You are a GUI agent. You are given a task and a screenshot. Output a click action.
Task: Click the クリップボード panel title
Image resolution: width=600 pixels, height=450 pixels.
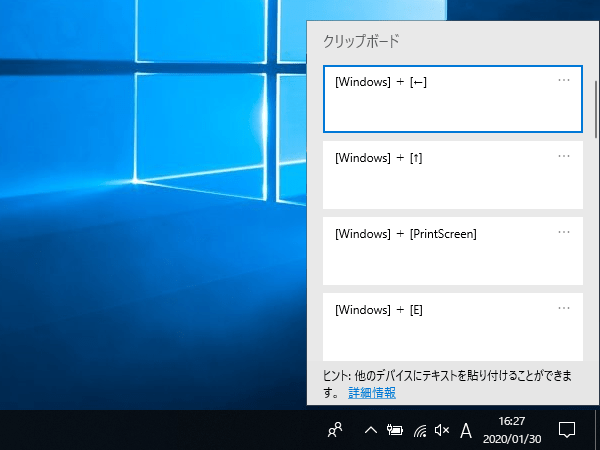tap(360, 41)
